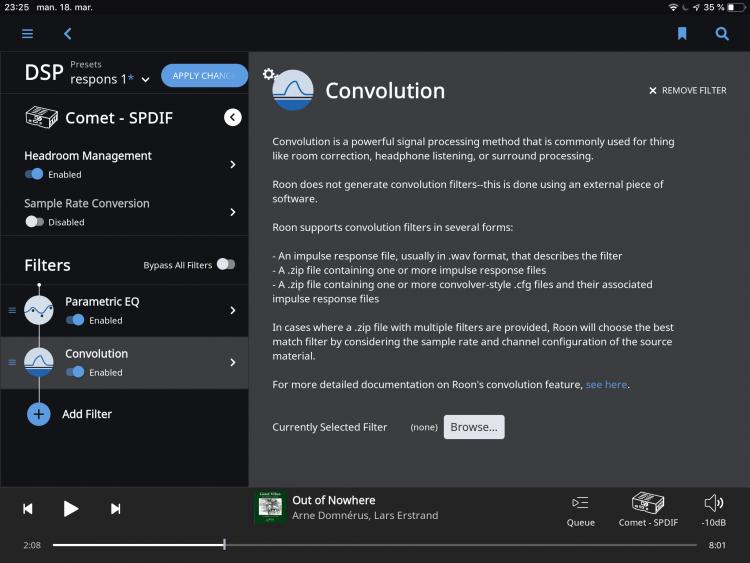Open the hamburger navigation menu
Image resolution: width=750 pixels, height=563 pixels.
tap(27, 33)
